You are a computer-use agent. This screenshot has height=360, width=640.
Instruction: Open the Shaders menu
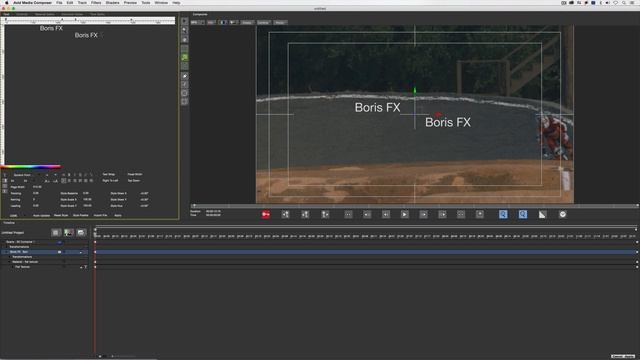pos(112,2)
